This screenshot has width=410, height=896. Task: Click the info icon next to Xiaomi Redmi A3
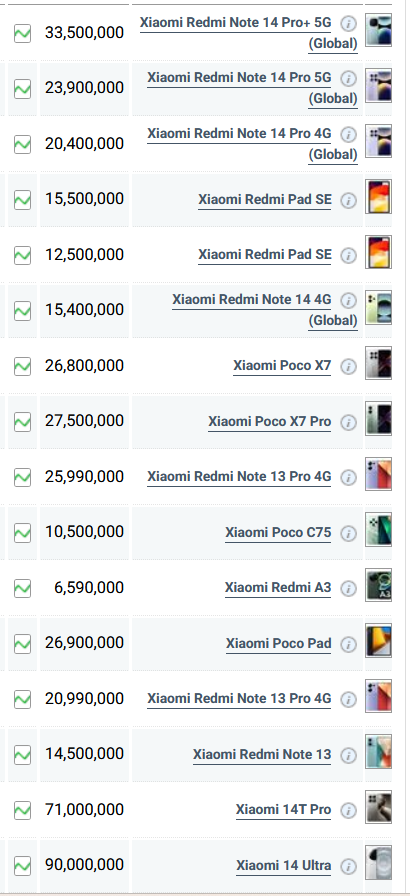[348, 589]
